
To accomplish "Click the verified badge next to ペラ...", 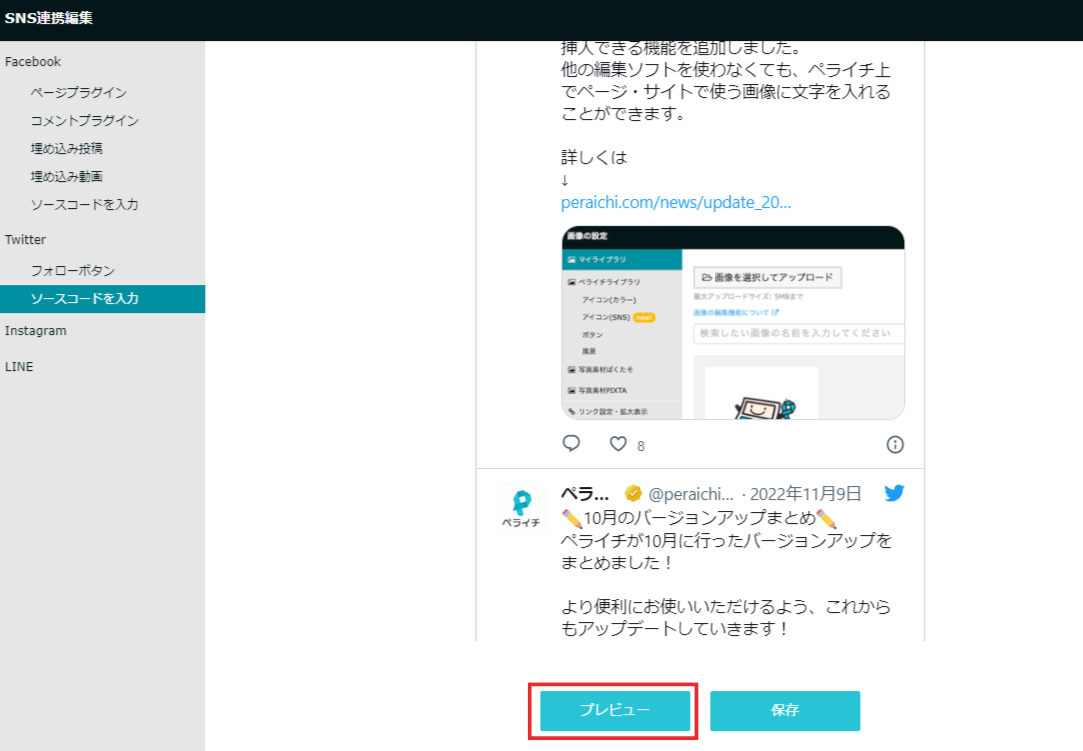I will [633, 493].
